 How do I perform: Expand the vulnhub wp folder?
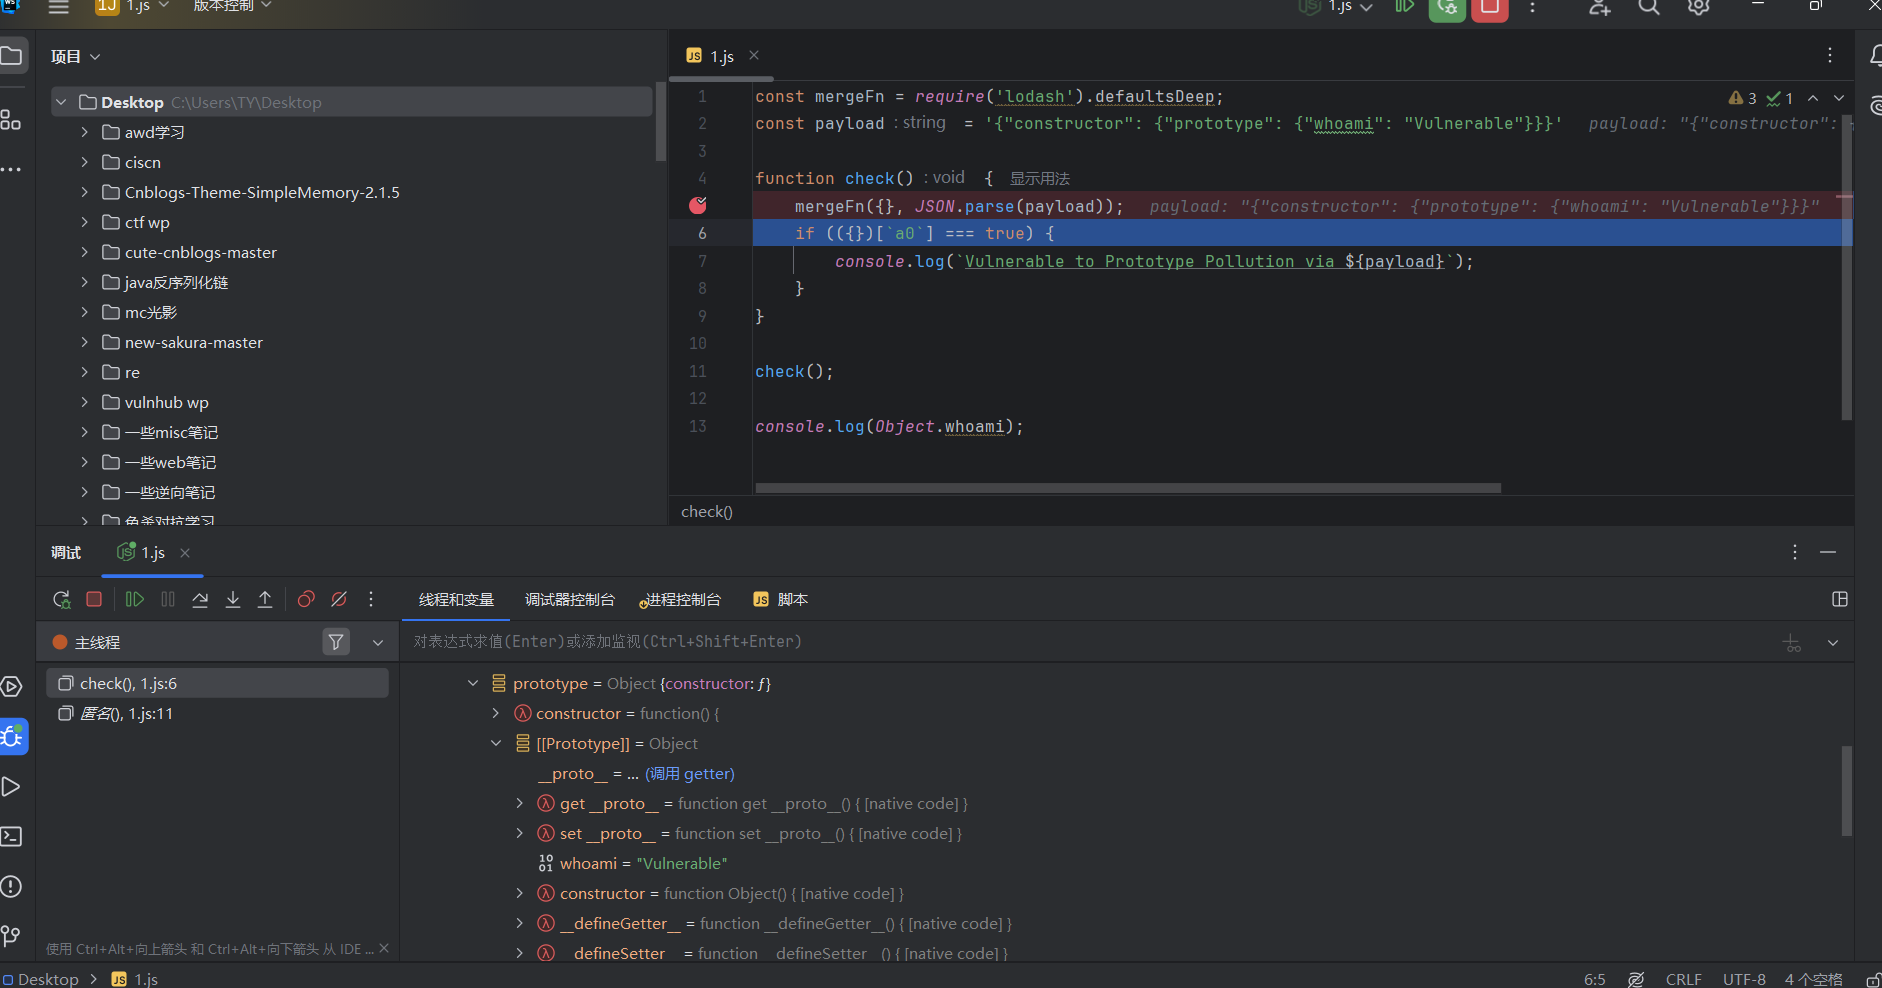tap(85, 402)
